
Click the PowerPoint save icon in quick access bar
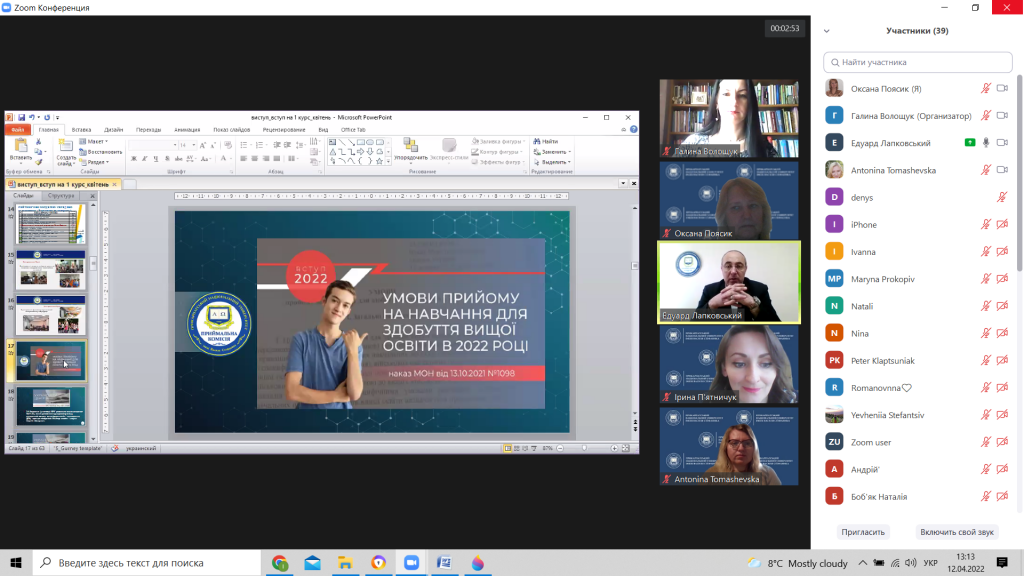click(x=21, y=117)
